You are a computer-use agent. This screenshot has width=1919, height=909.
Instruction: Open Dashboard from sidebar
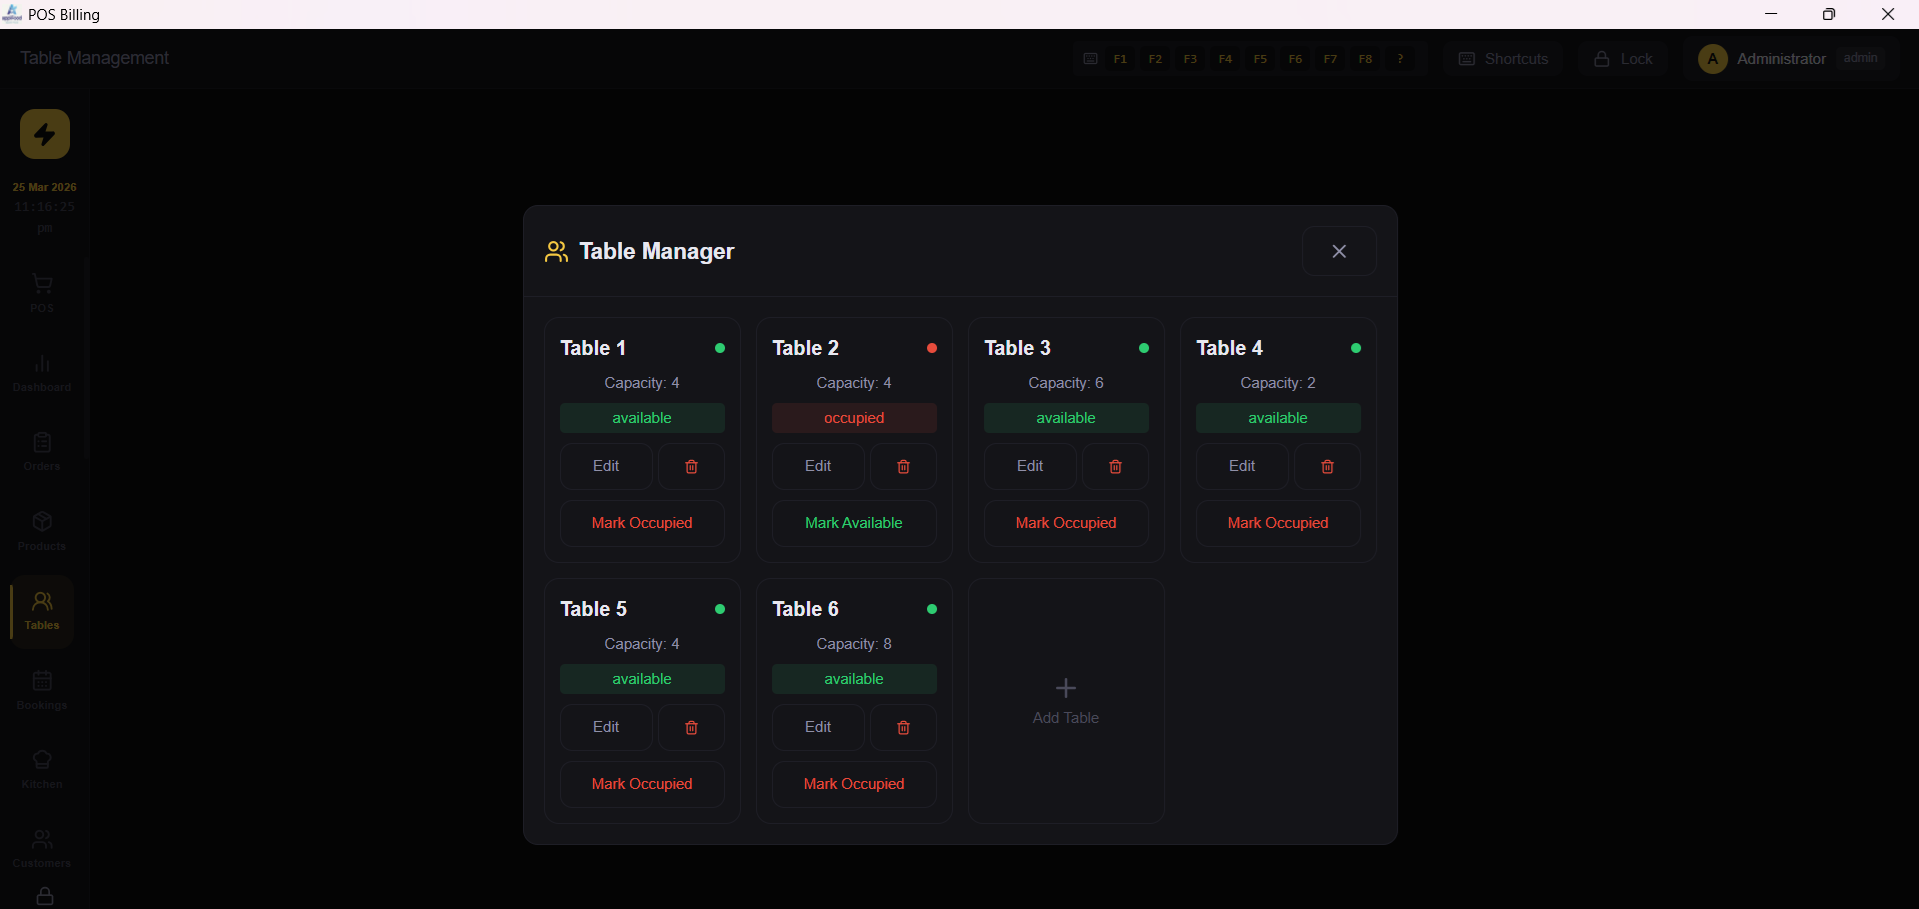click(42, 373)
